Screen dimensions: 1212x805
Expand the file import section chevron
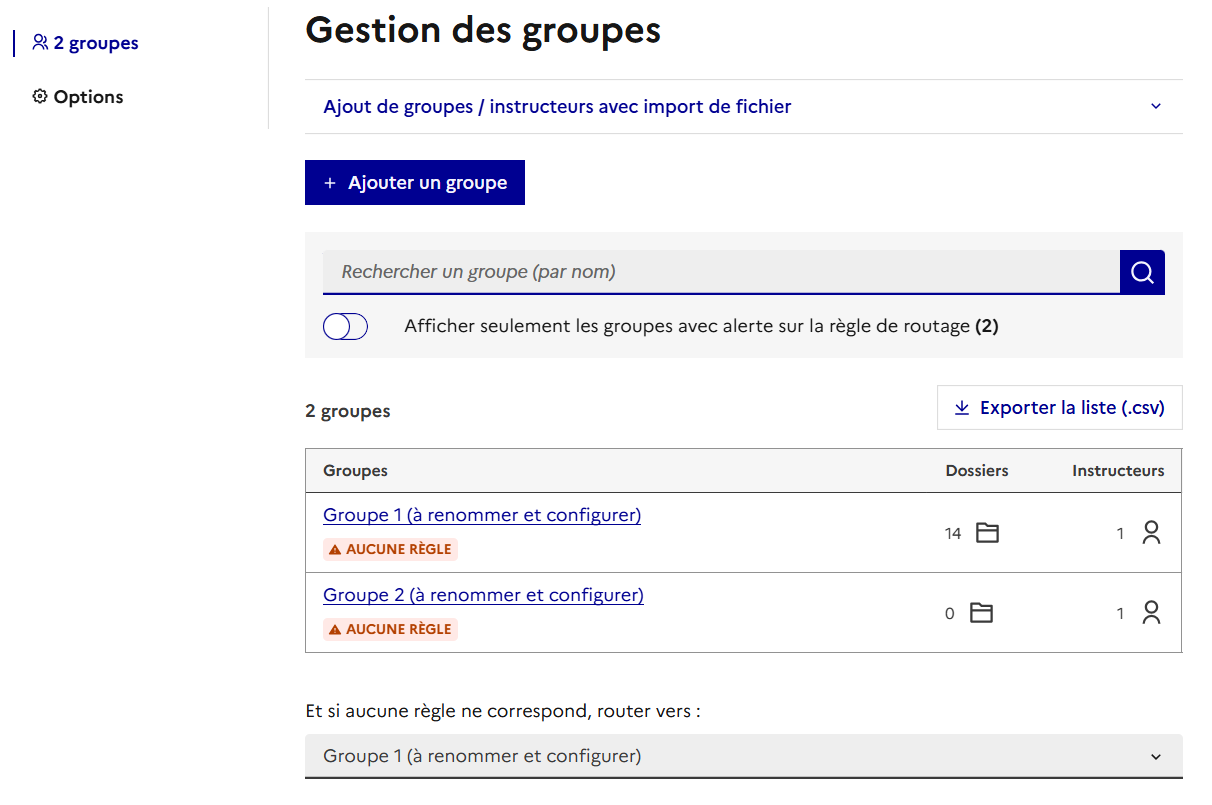click(1156, 106)
